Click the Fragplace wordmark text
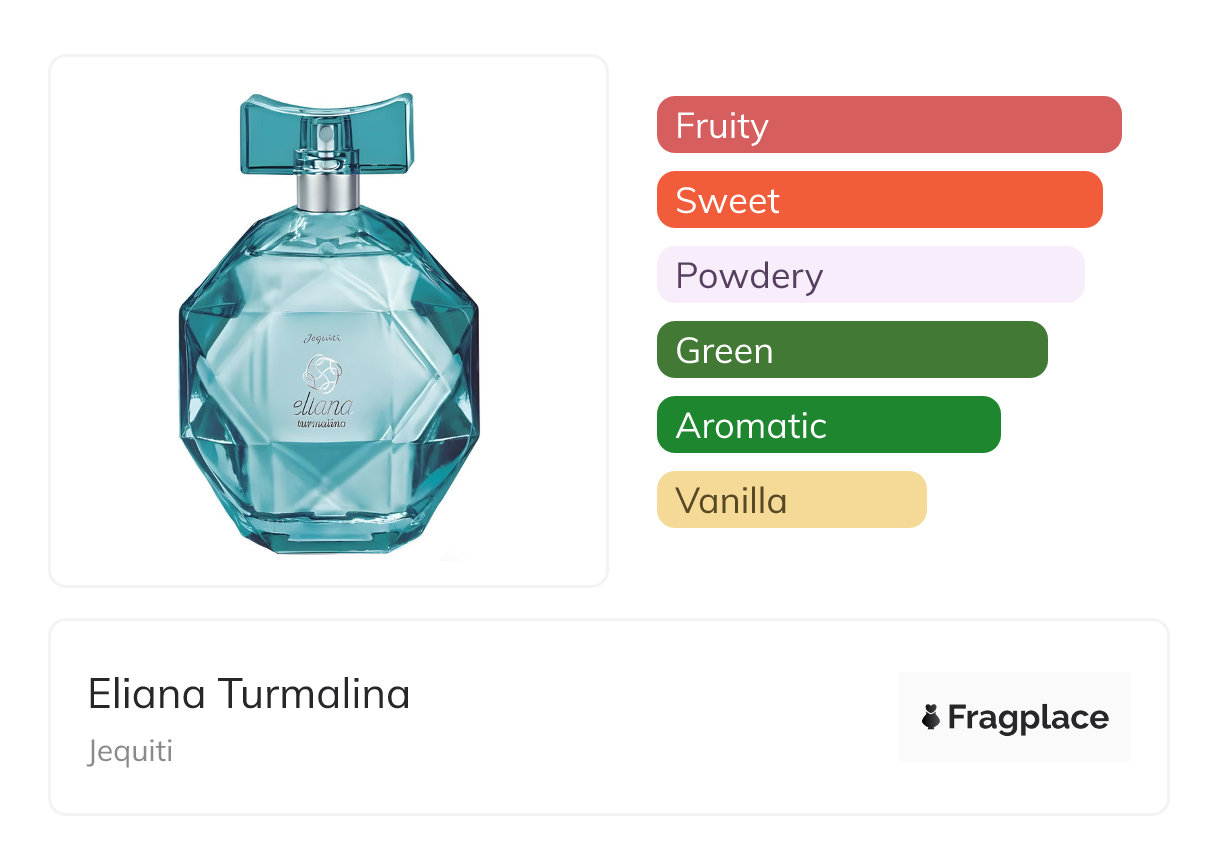The image size is (1218, 864). [x=1028, y=717]
